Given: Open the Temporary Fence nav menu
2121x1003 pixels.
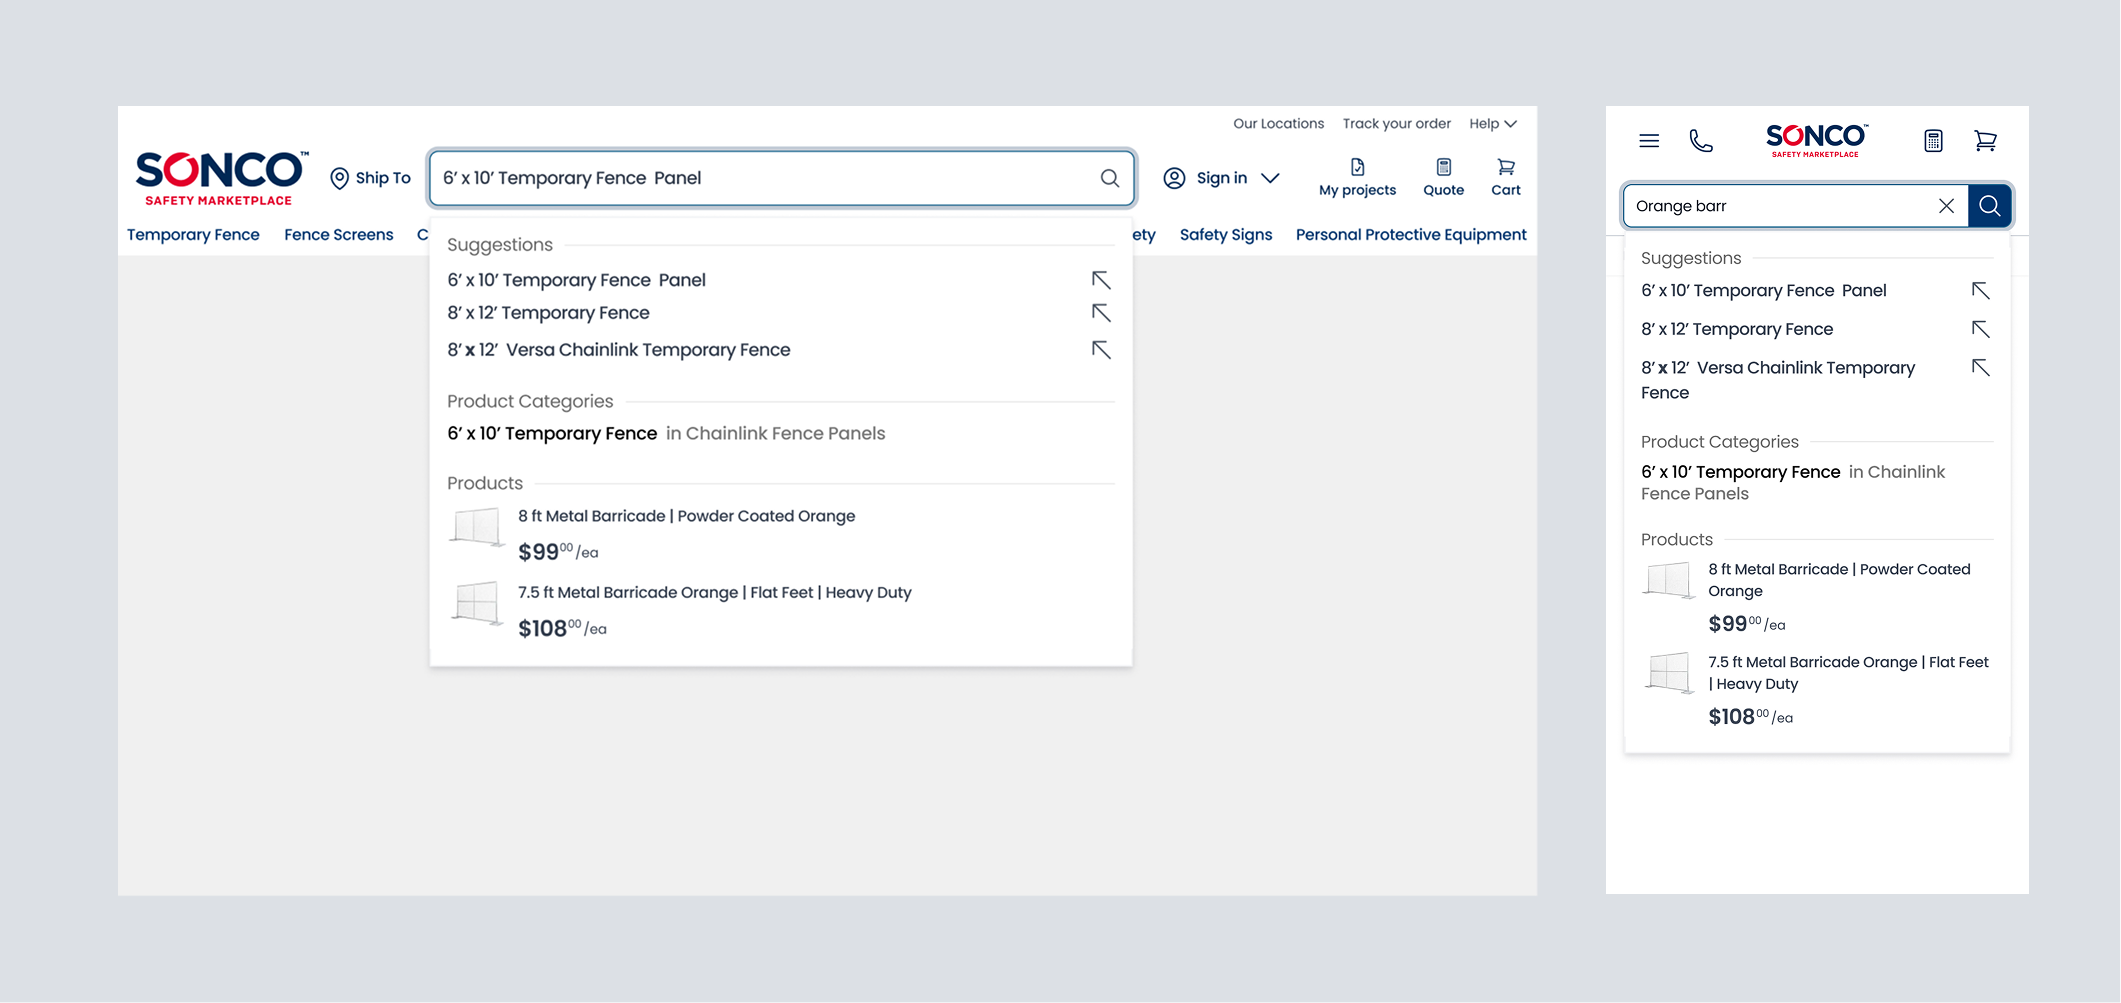Looking at the screenshot, I should pos(193,235).
